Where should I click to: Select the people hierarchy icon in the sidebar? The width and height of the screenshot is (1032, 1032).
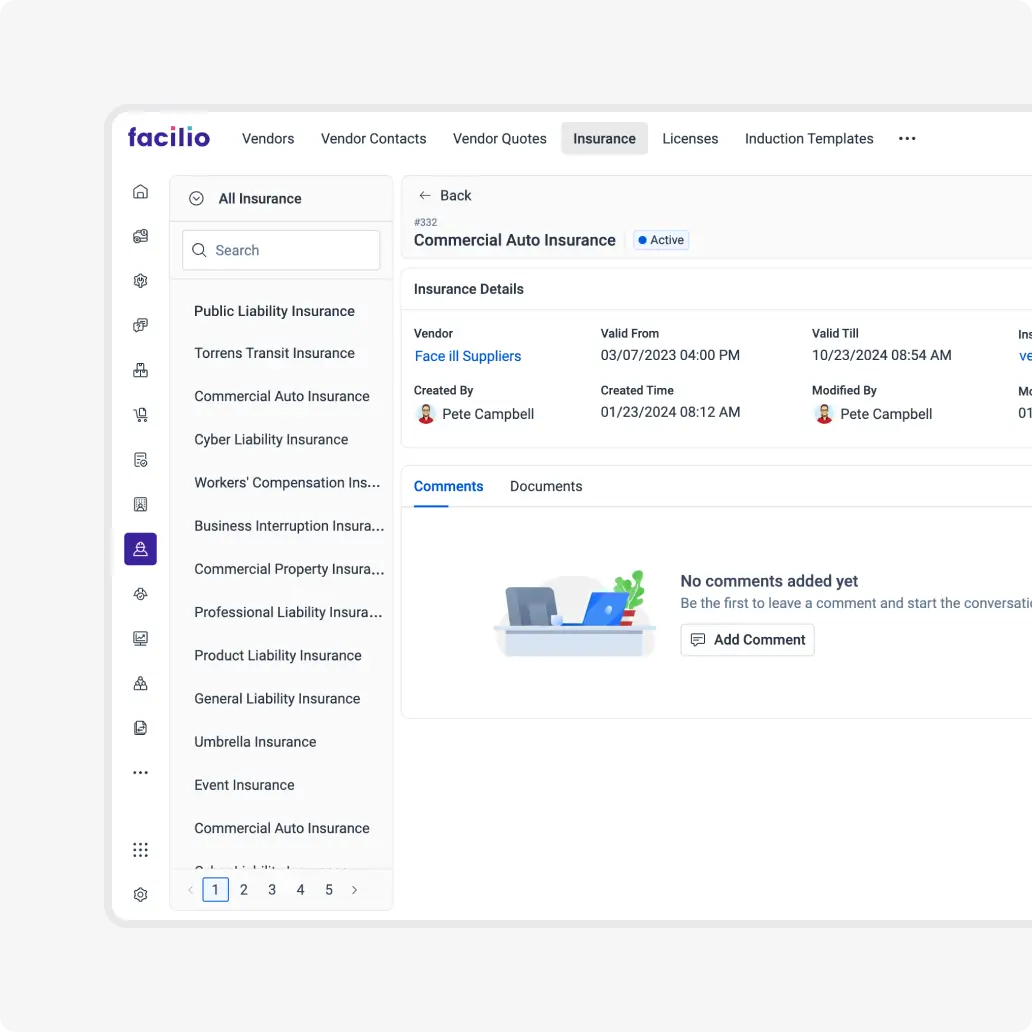click(140, 683)
